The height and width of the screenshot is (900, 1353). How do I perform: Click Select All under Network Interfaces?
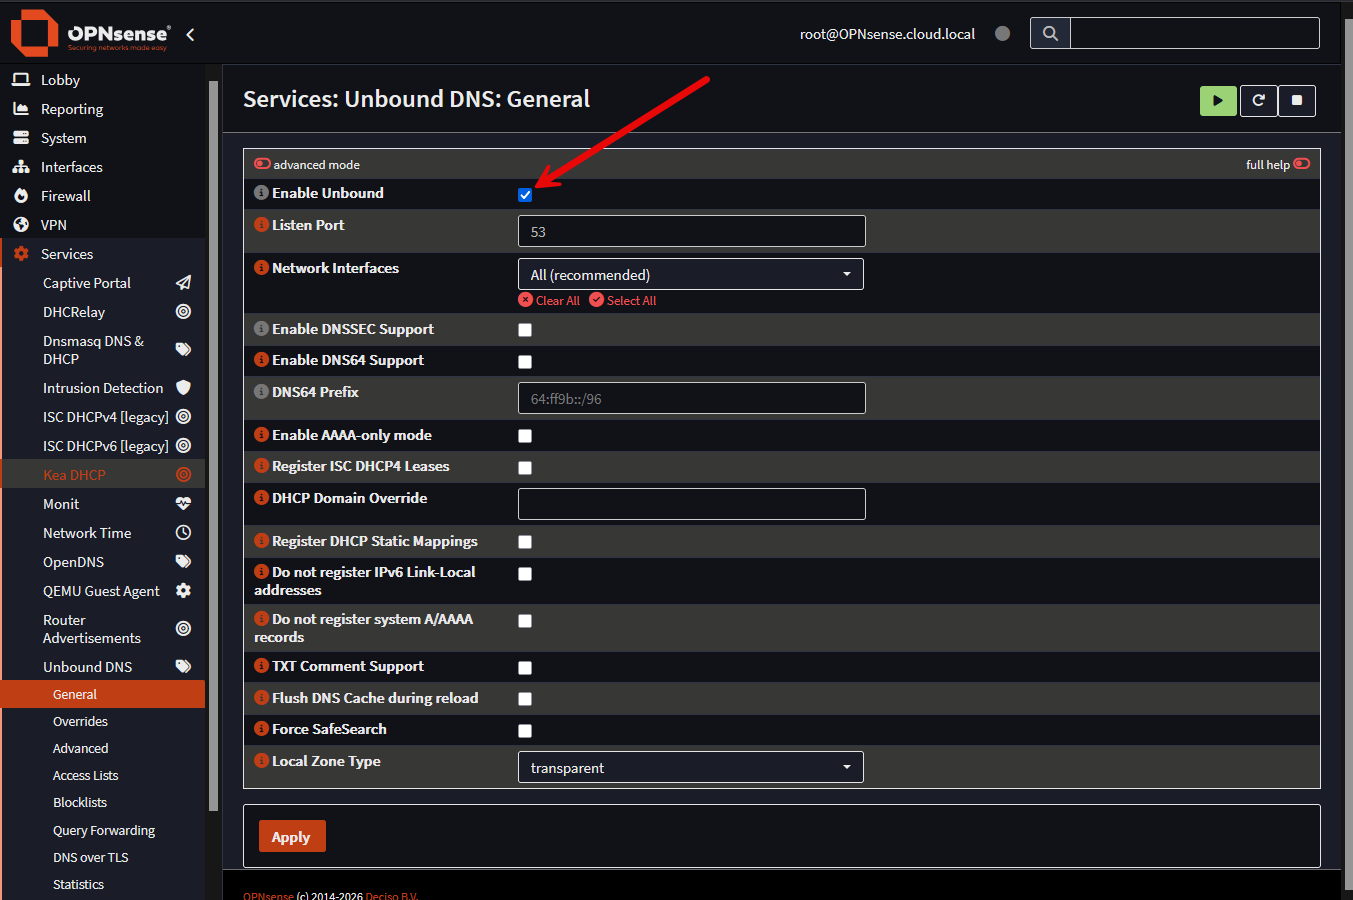[623, 300]
